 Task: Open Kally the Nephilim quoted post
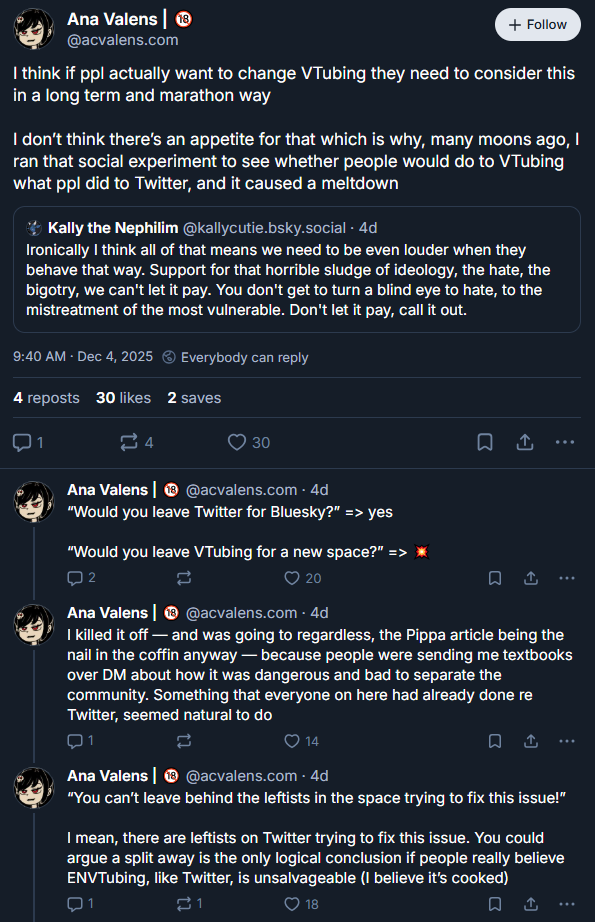(x=297, y=269)
